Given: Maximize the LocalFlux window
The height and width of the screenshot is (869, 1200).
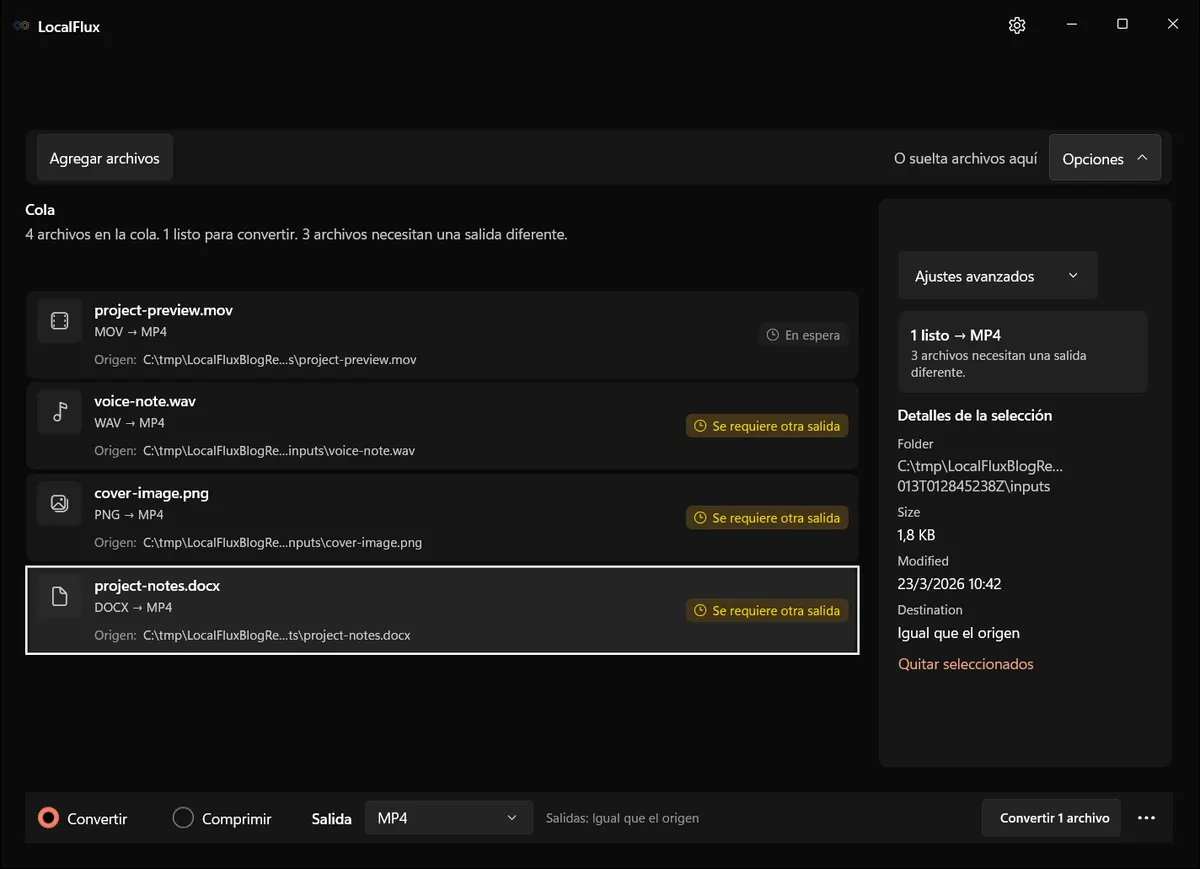Looking at the screenshot, I should click(1122, 25).
